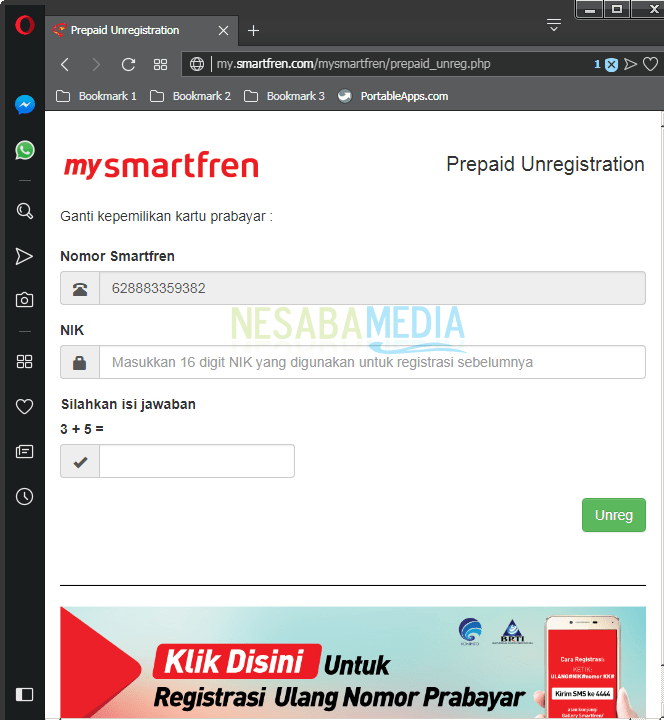Toggle the sidebar panel at the bottom
Viewport: 664px width, 720px height.
24,694
